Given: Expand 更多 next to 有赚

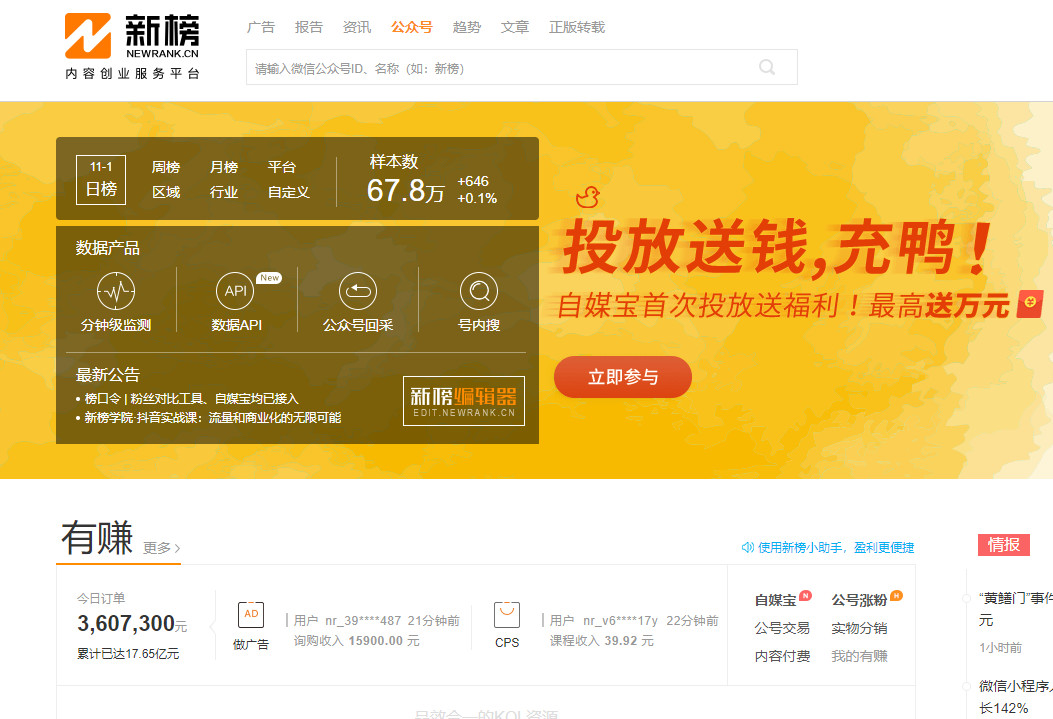Looking at the screenshot, I should coord(162,548).
